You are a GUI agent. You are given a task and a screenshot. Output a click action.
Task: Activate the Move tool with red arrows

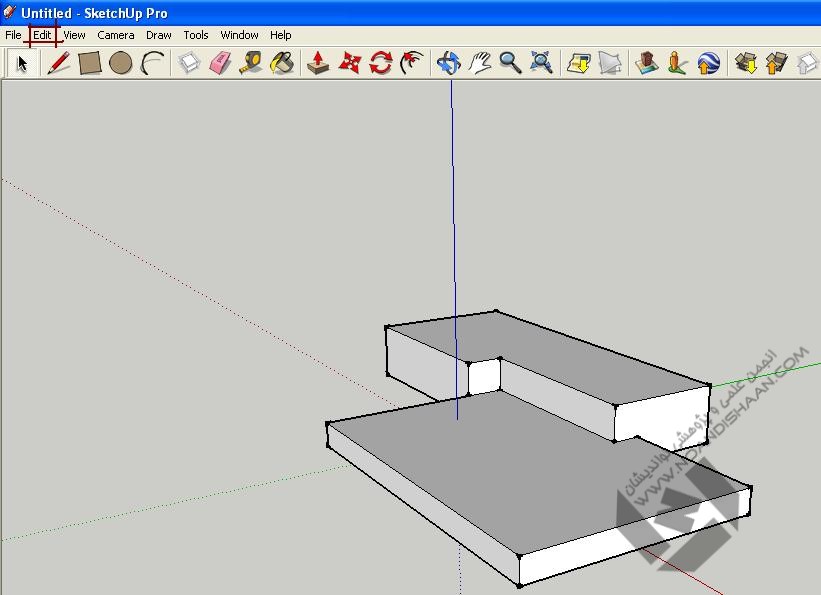click(349, 63)
